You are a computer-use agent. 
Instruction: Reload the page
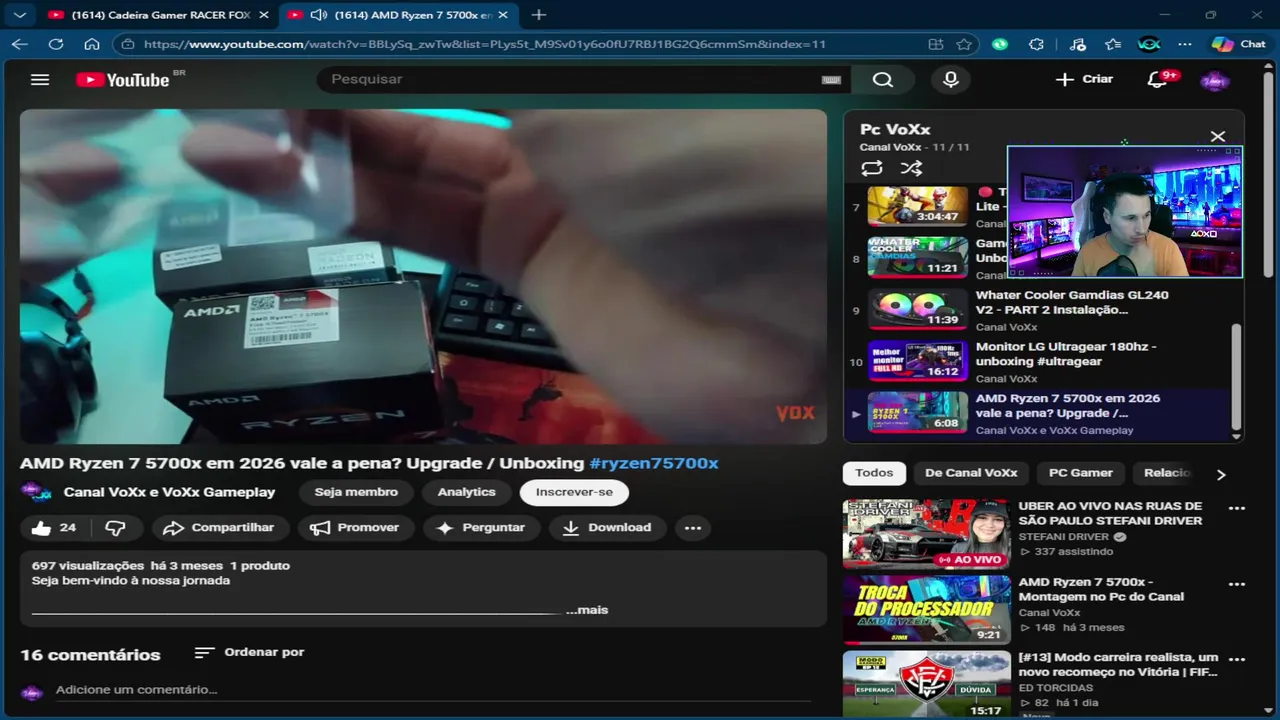coord(56,44)
